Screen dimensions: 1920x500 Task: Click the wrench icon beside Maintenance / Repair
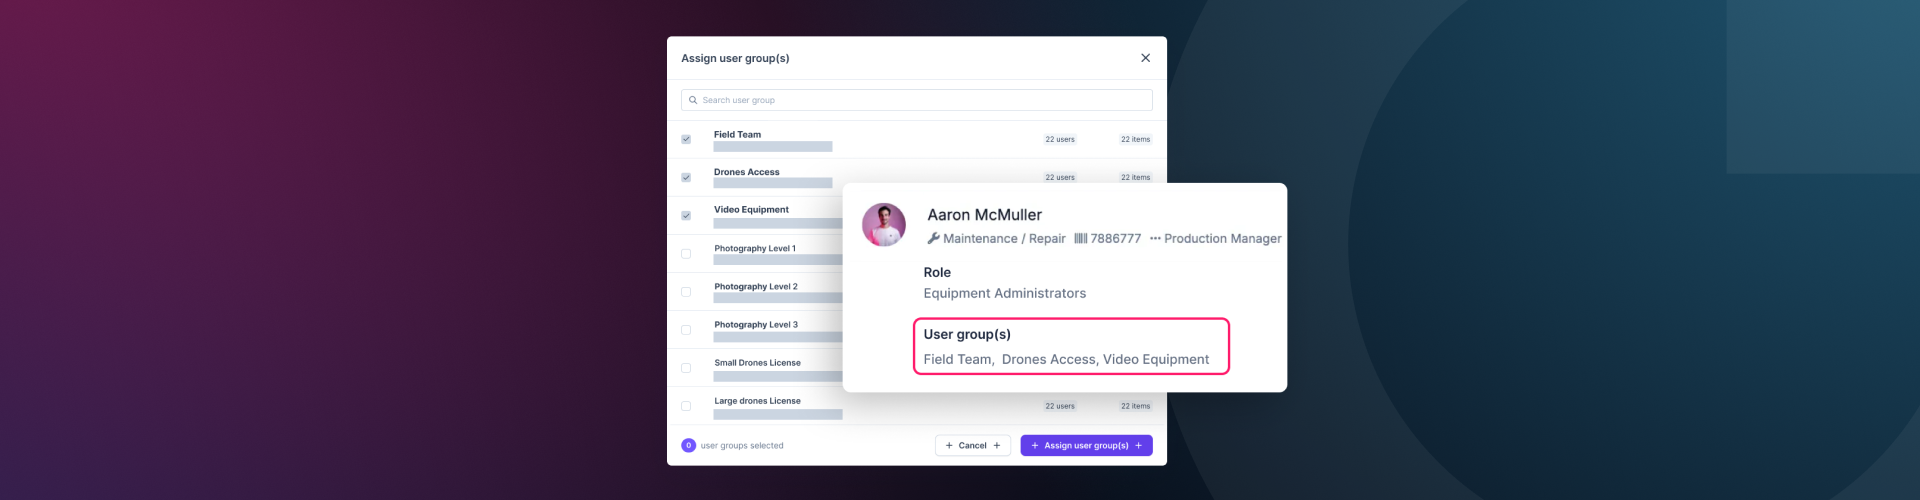(933, 238)
